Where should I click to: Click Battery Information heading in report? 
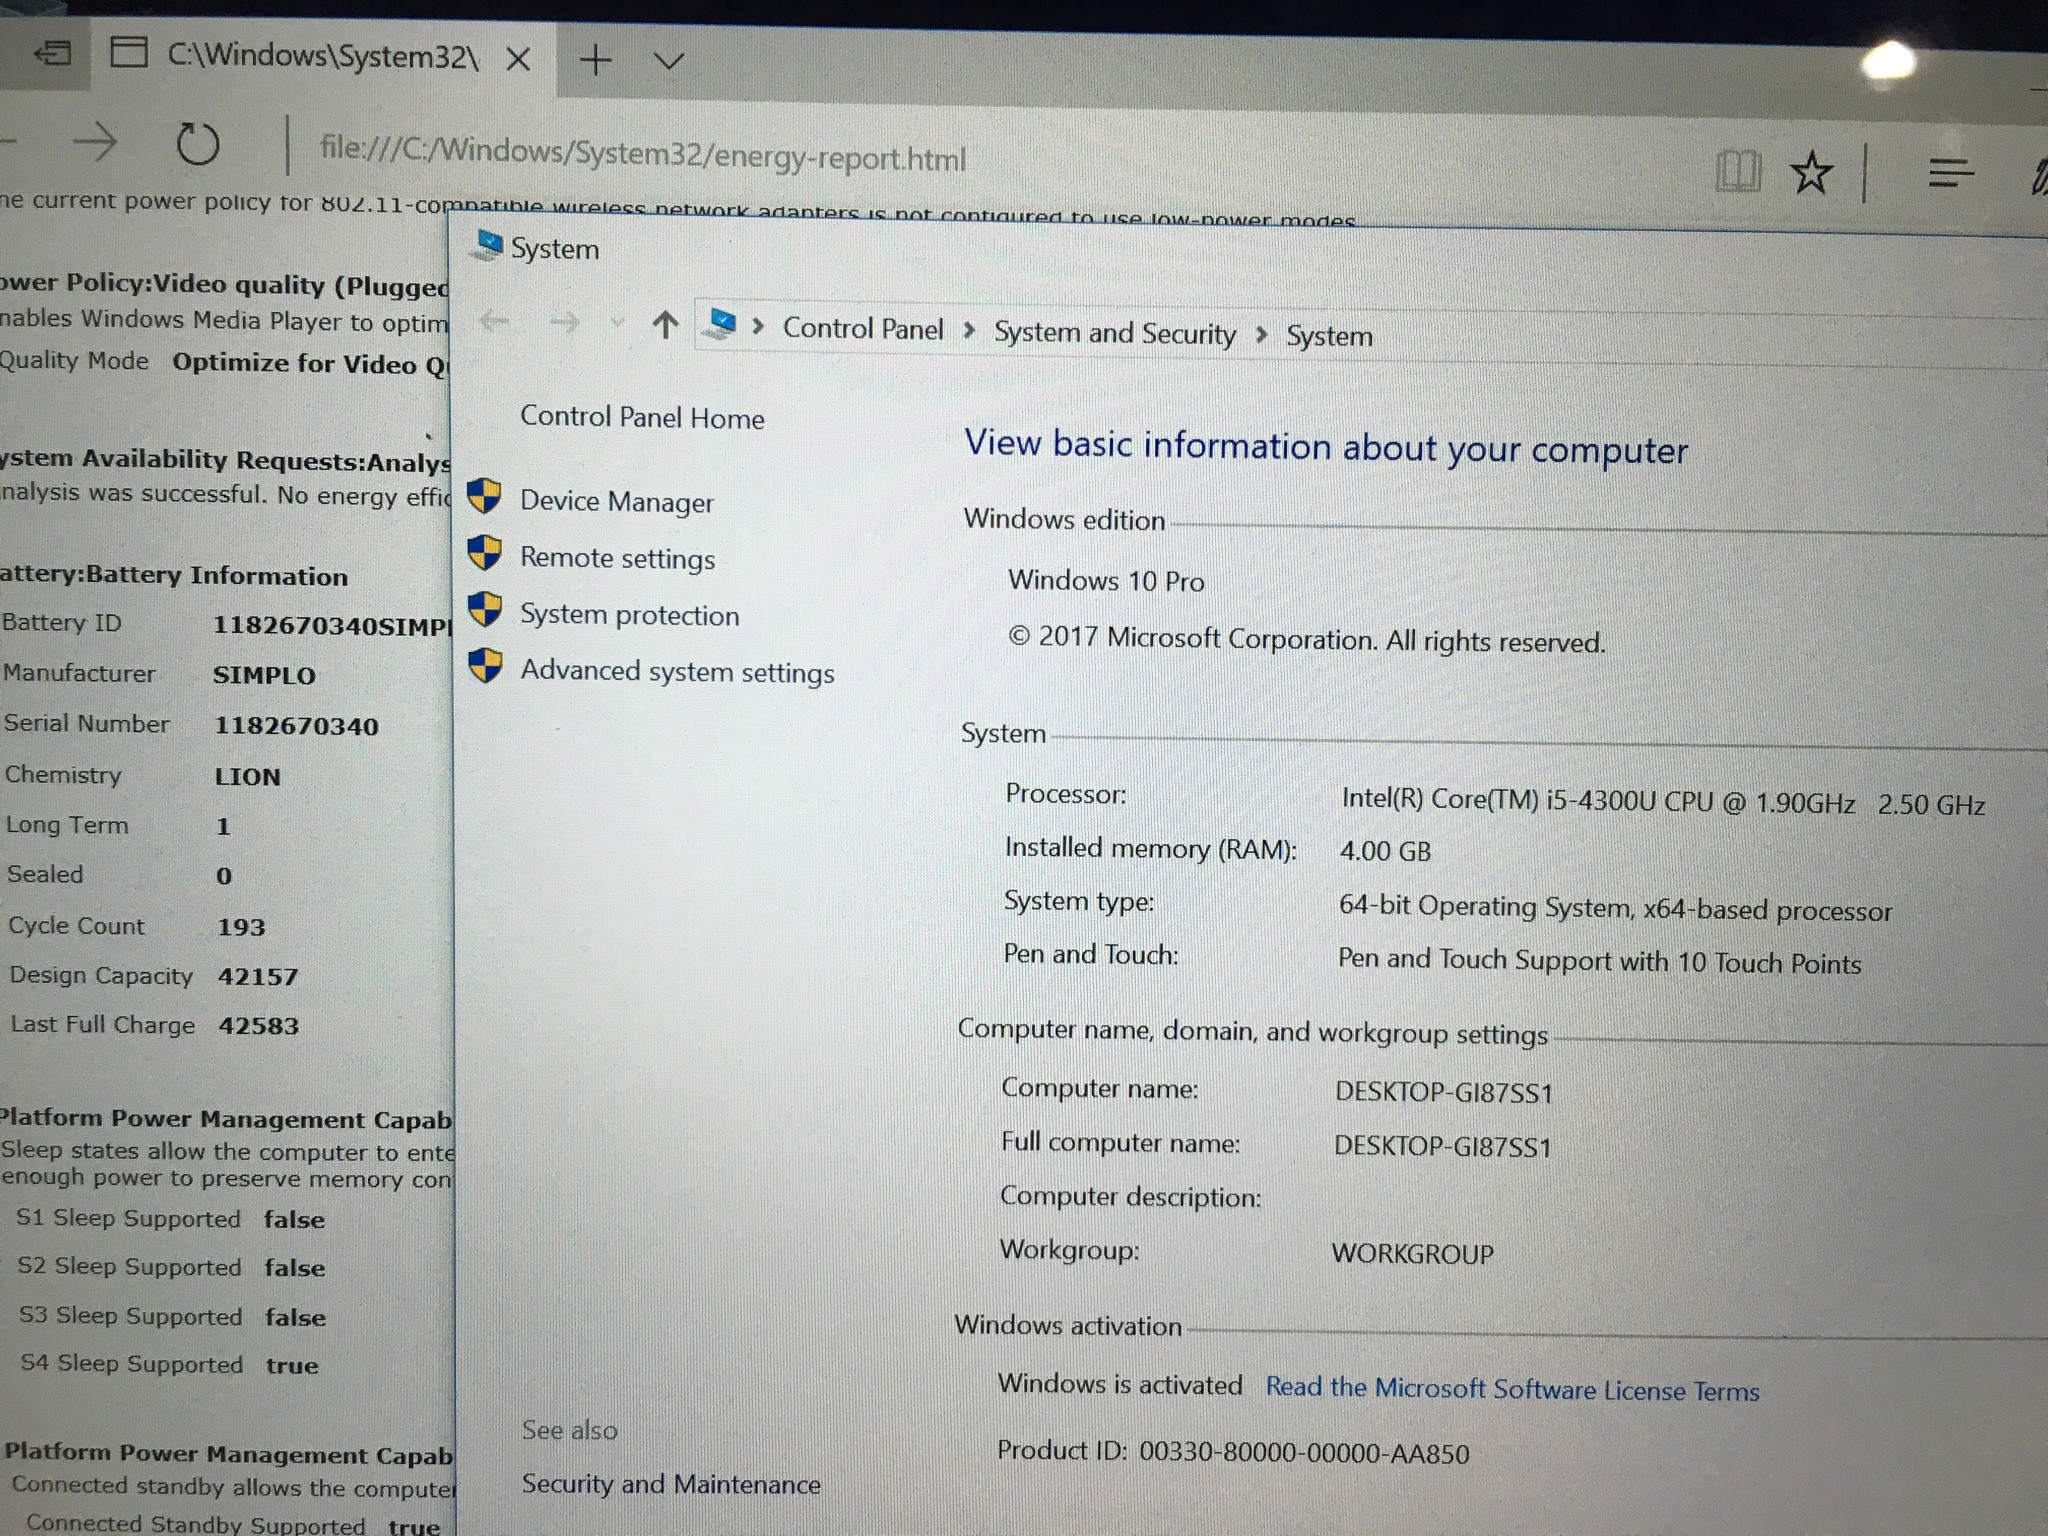point(175,575)
